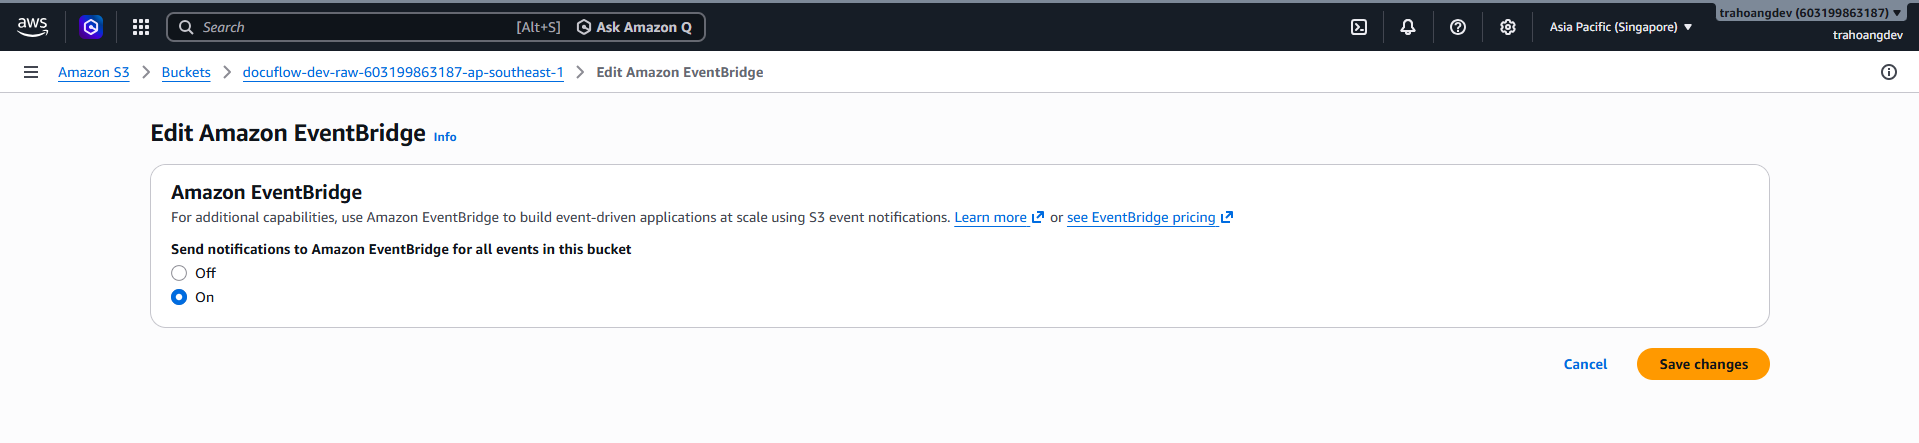
Task: Go to Buckets breadcrumb
Action: 186,72
